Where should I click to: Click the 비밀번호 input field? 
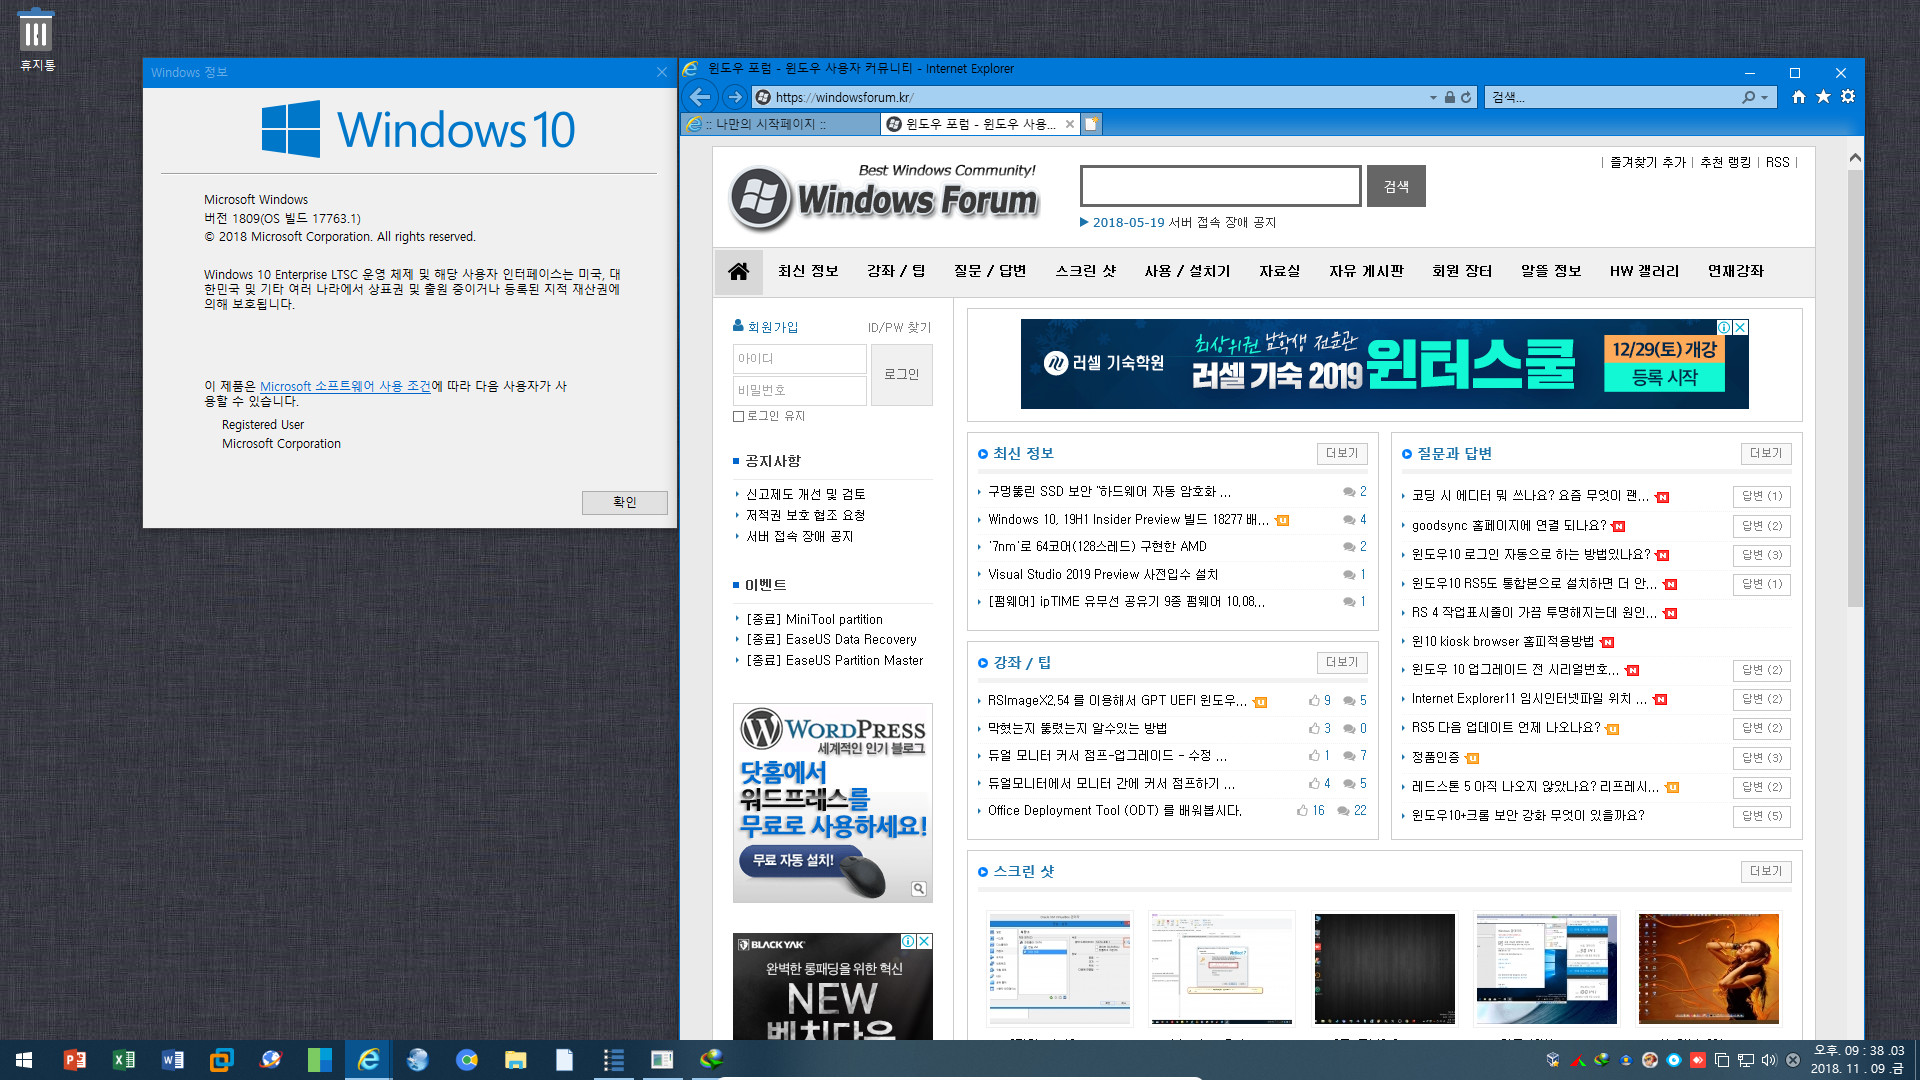pos(799,390)
